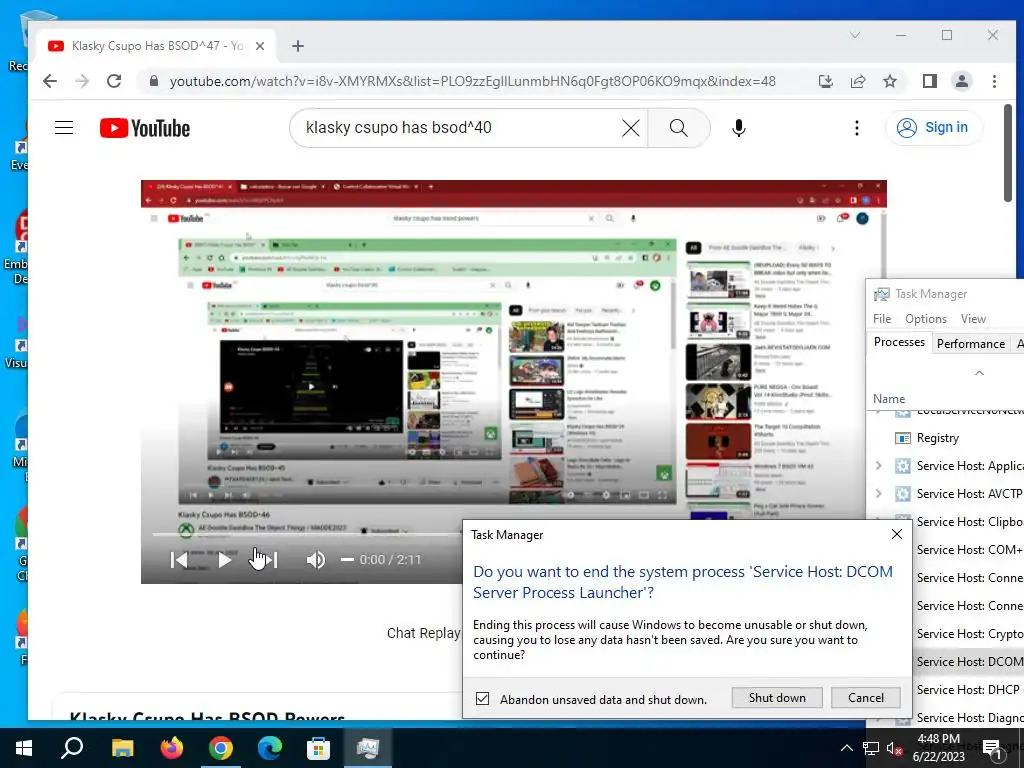Select Service Host: Crypto… process
This screenshot has width=1024, height=768.
tap(968, 634)
